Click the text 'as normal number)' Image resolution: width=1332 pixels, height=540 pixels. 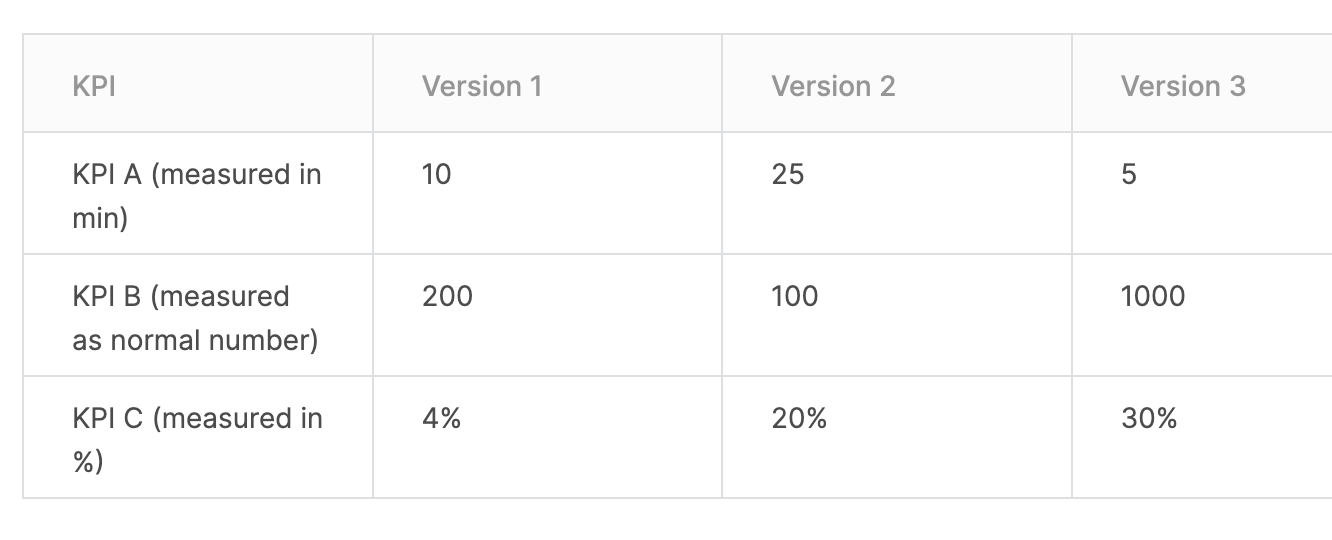coord(195,341)
